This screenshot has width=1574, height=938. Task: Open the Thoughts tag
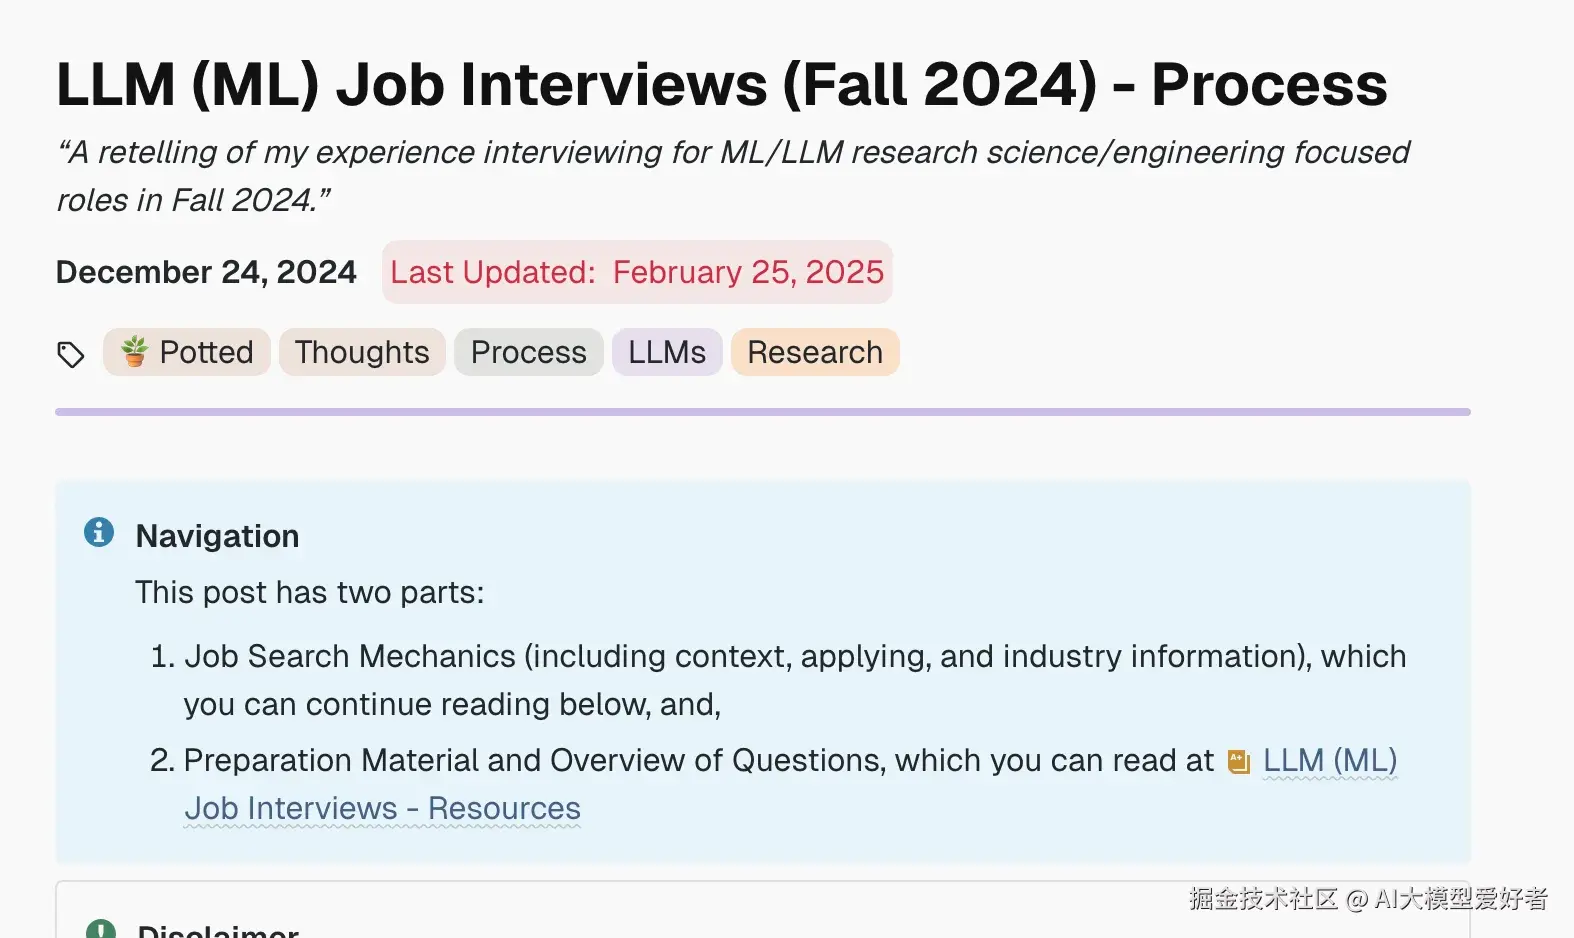point(362,352)
